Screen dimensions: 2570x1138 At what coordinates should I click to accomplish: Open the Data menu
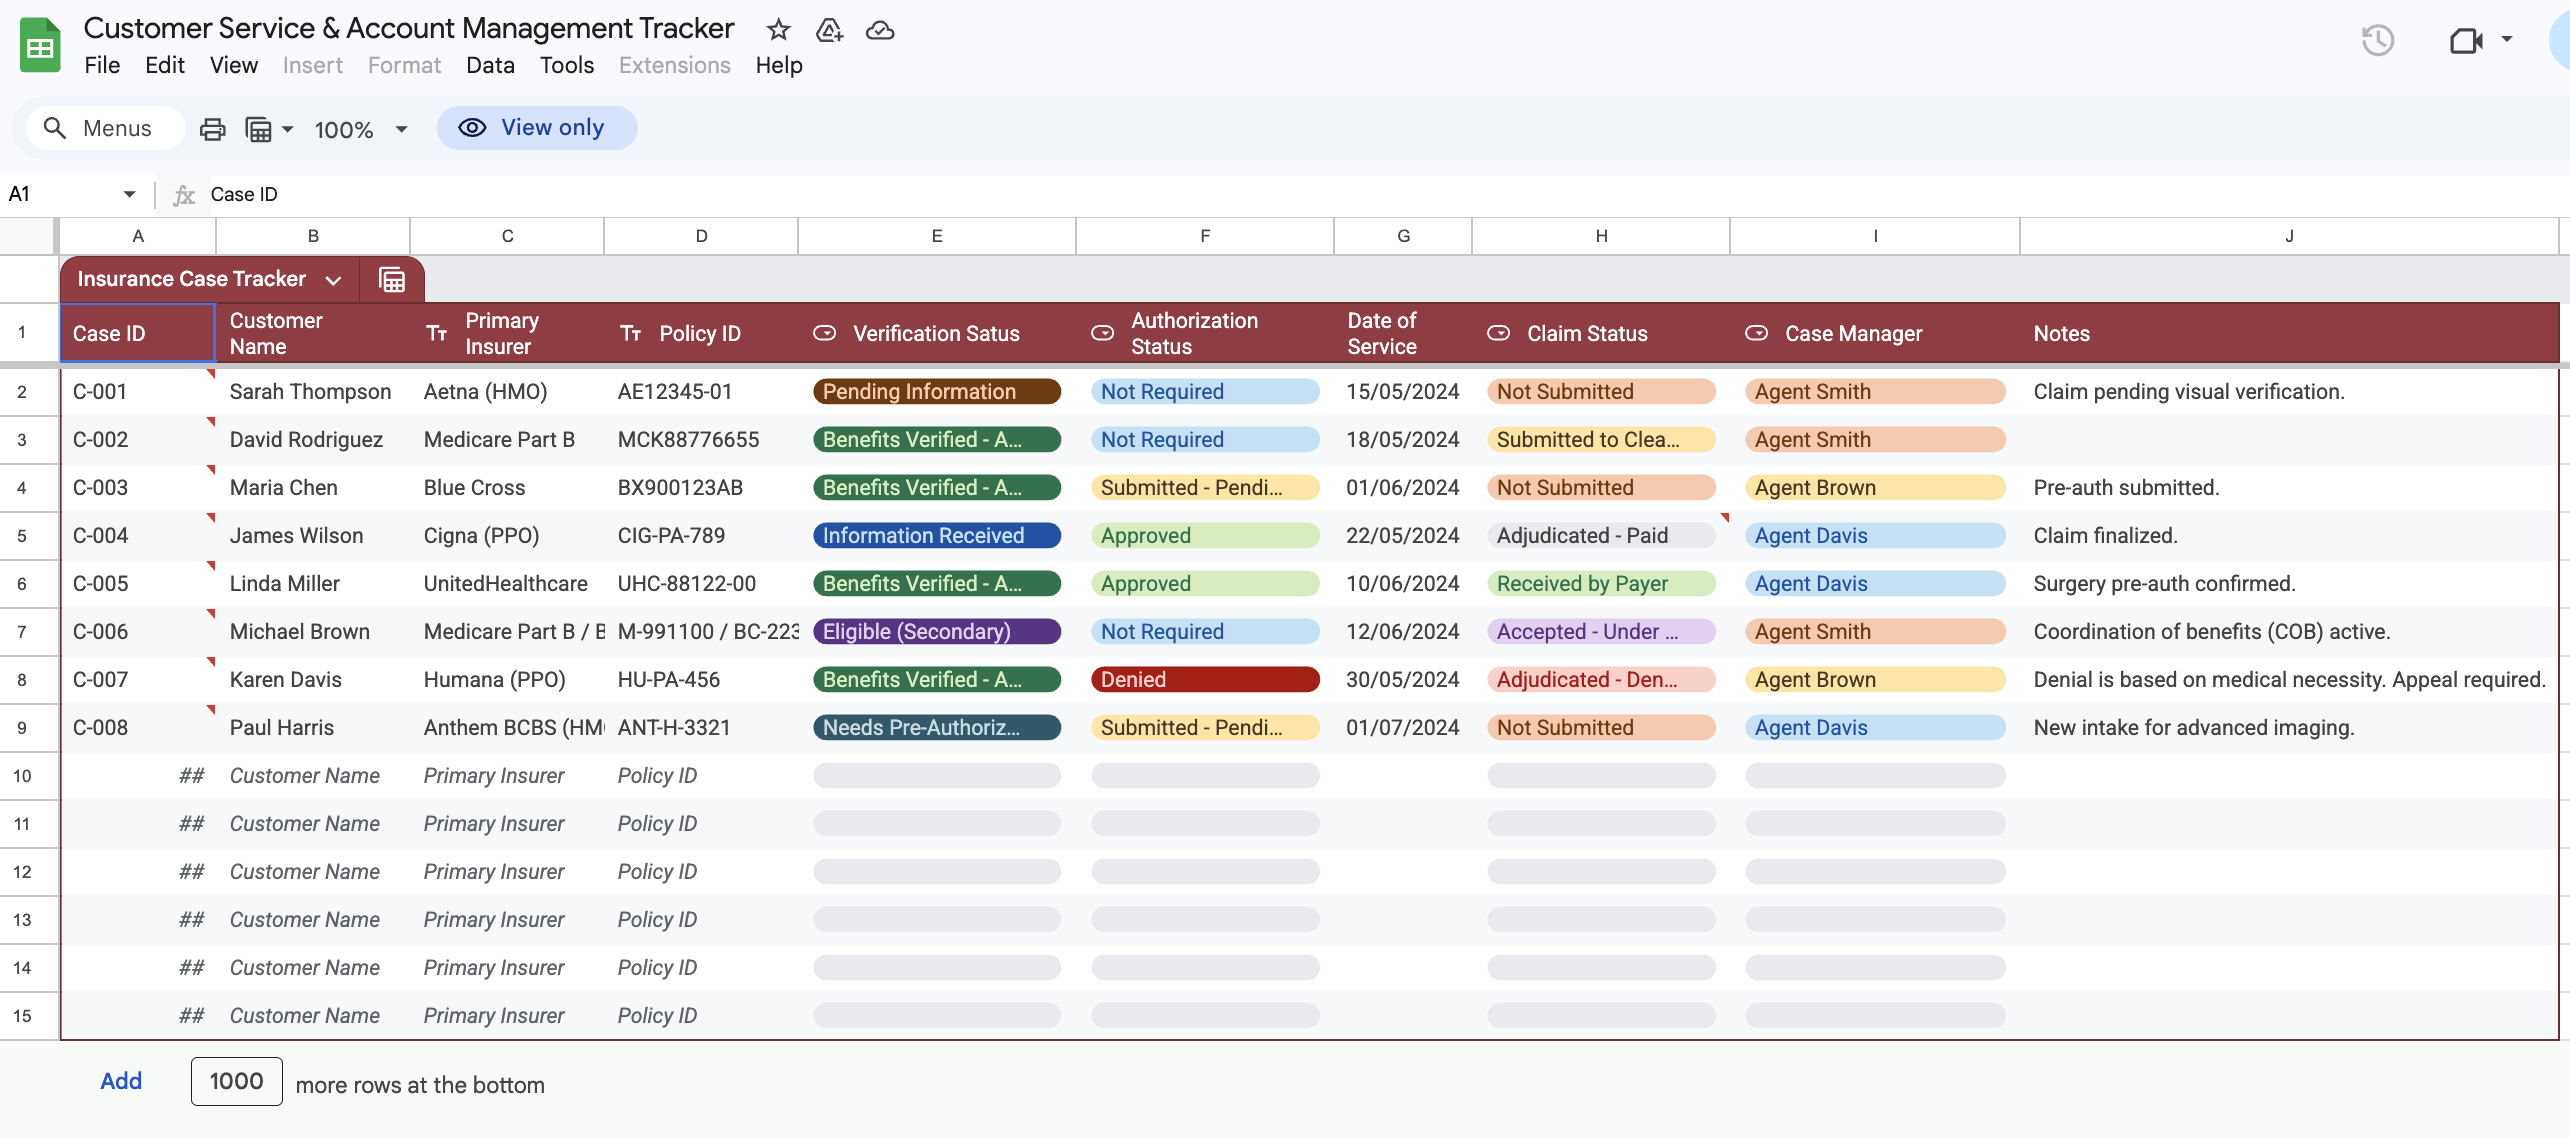click(x=490, y=66)
